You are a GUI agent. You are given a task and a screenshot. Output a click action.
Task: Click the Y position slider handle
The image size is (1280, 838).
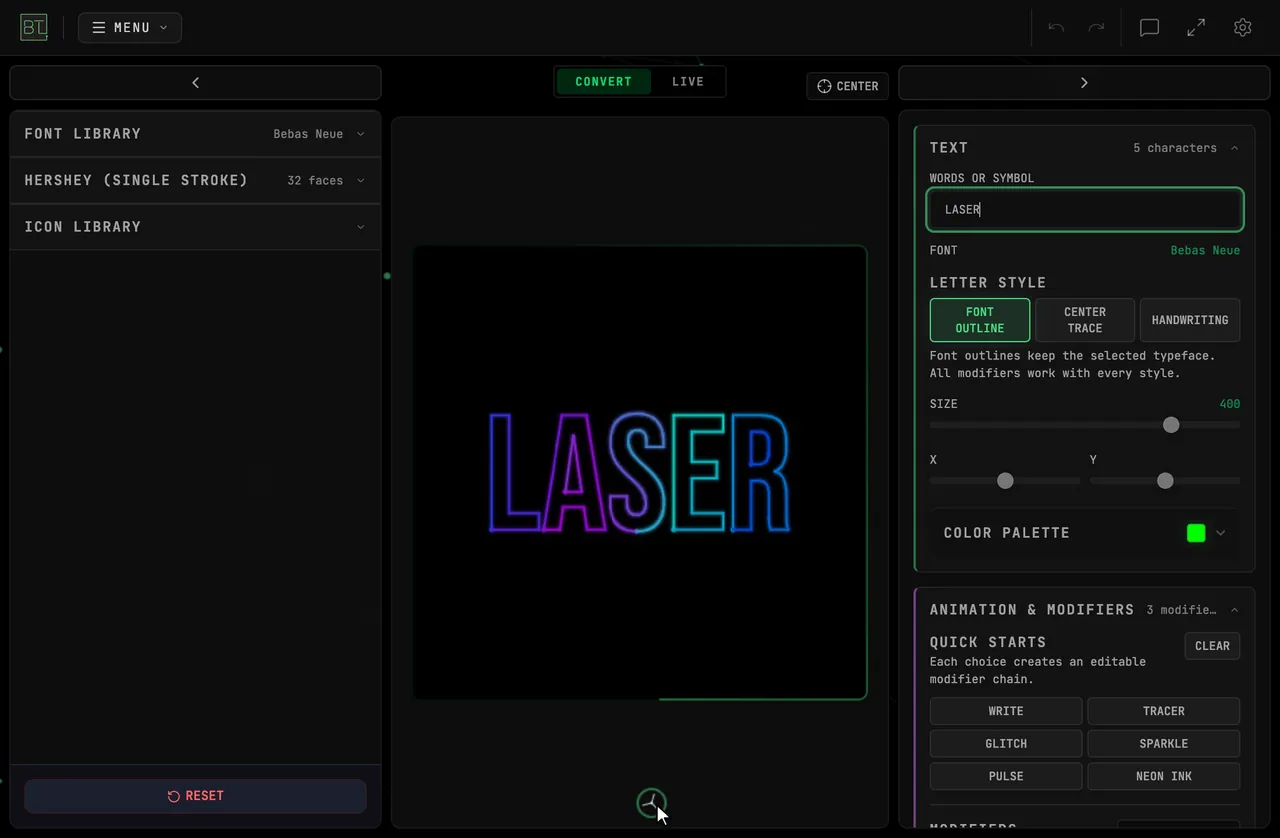pyautogui.click(x=1165, y=481)
